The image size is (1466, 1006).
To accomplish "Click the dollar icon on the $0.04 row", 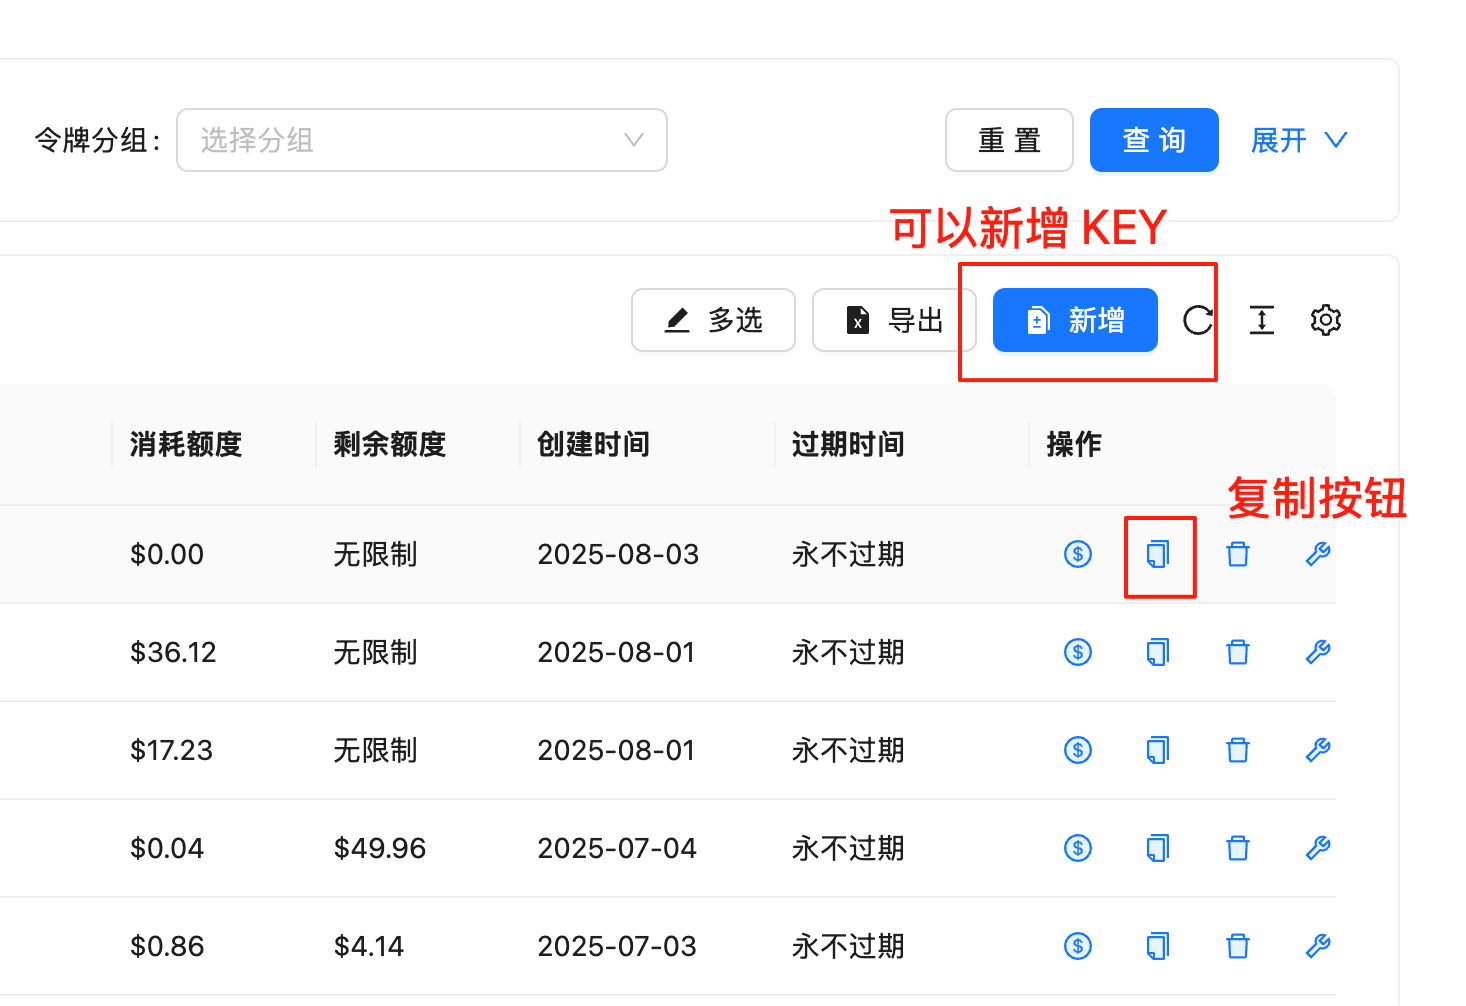I will point(1077,847).
